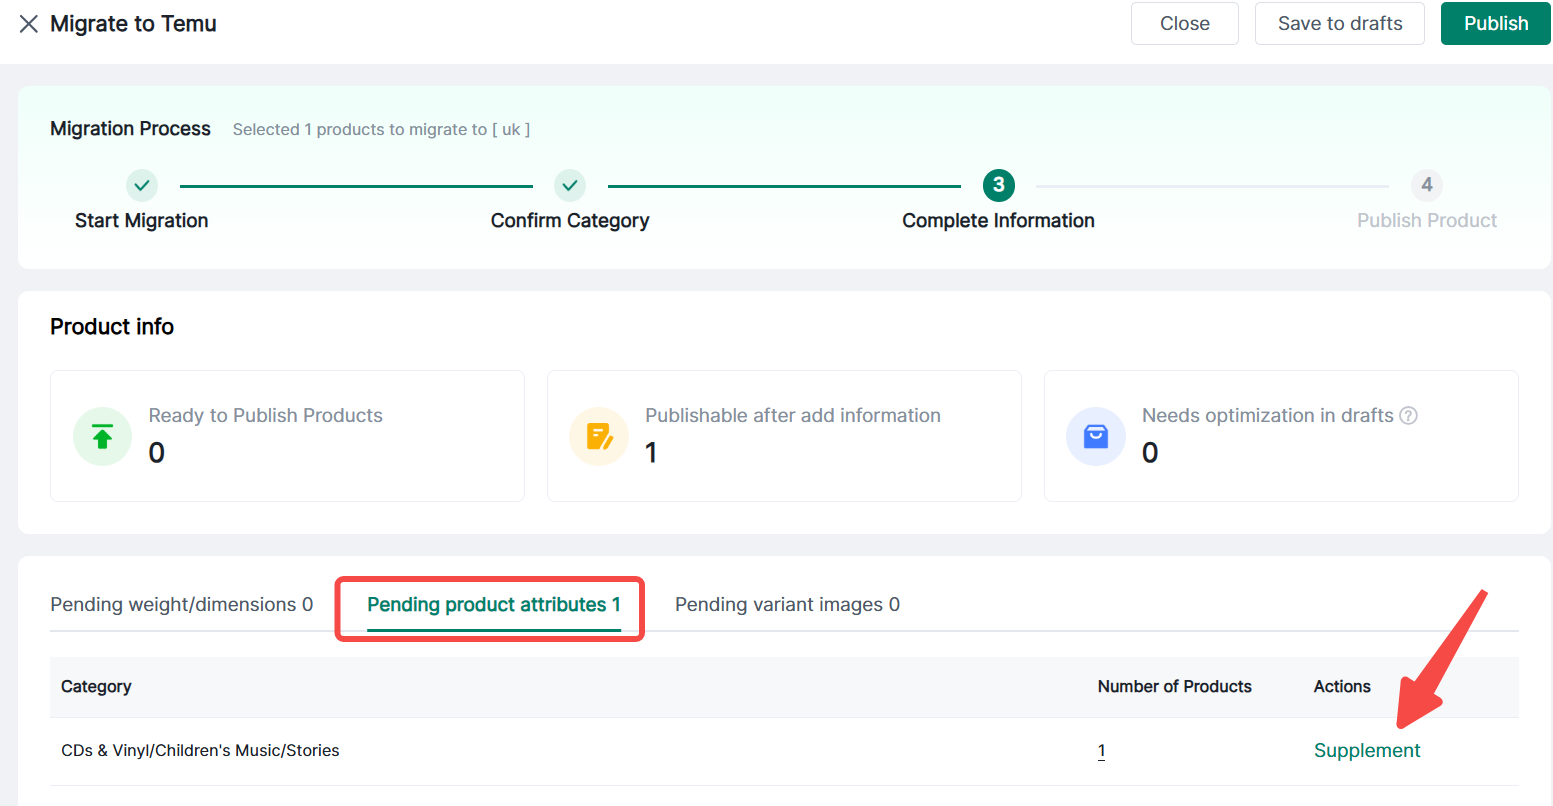Viewport: 1553px width, 806px height.
Task: Click the Start Migration checkmark step icon
Action: pos(142,185)
